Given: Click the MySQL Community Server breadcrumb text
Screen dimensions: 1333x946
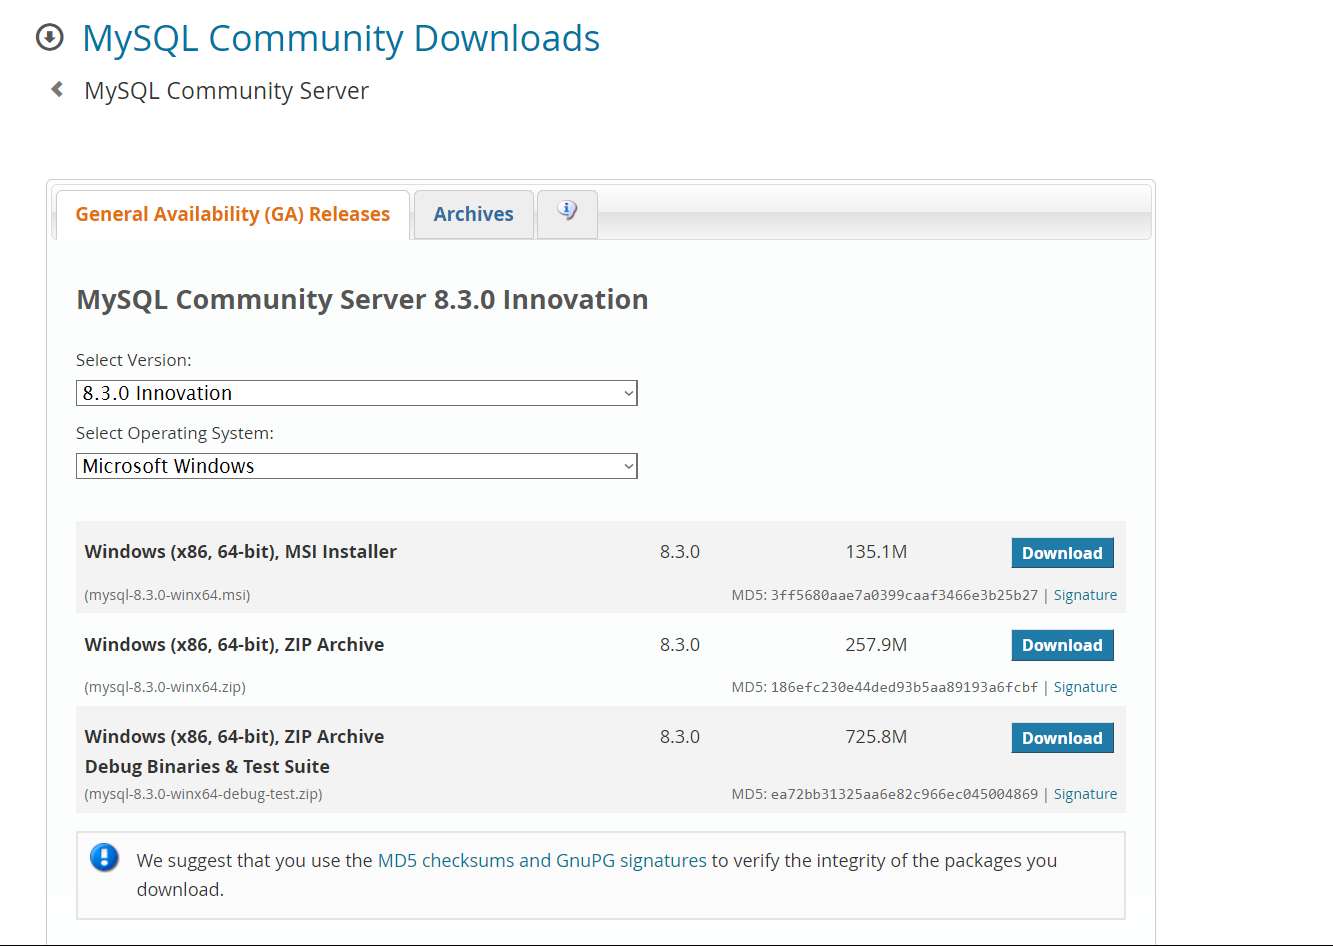Looking at the screenshot, I should [x=227, y=91].
